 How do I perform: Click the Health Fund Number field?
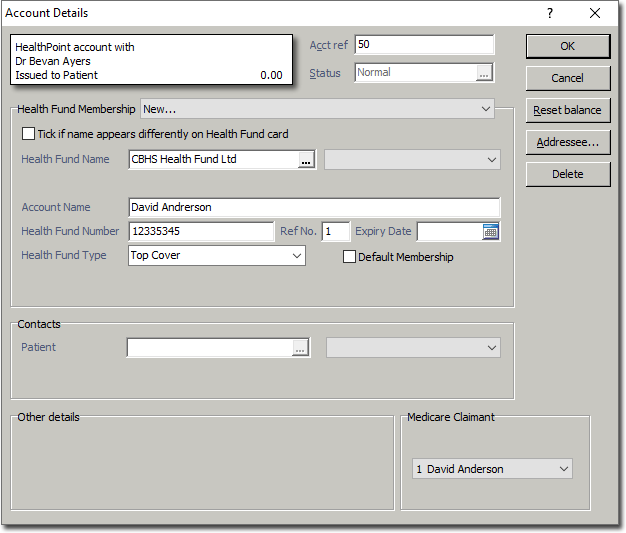coord(201,231)
